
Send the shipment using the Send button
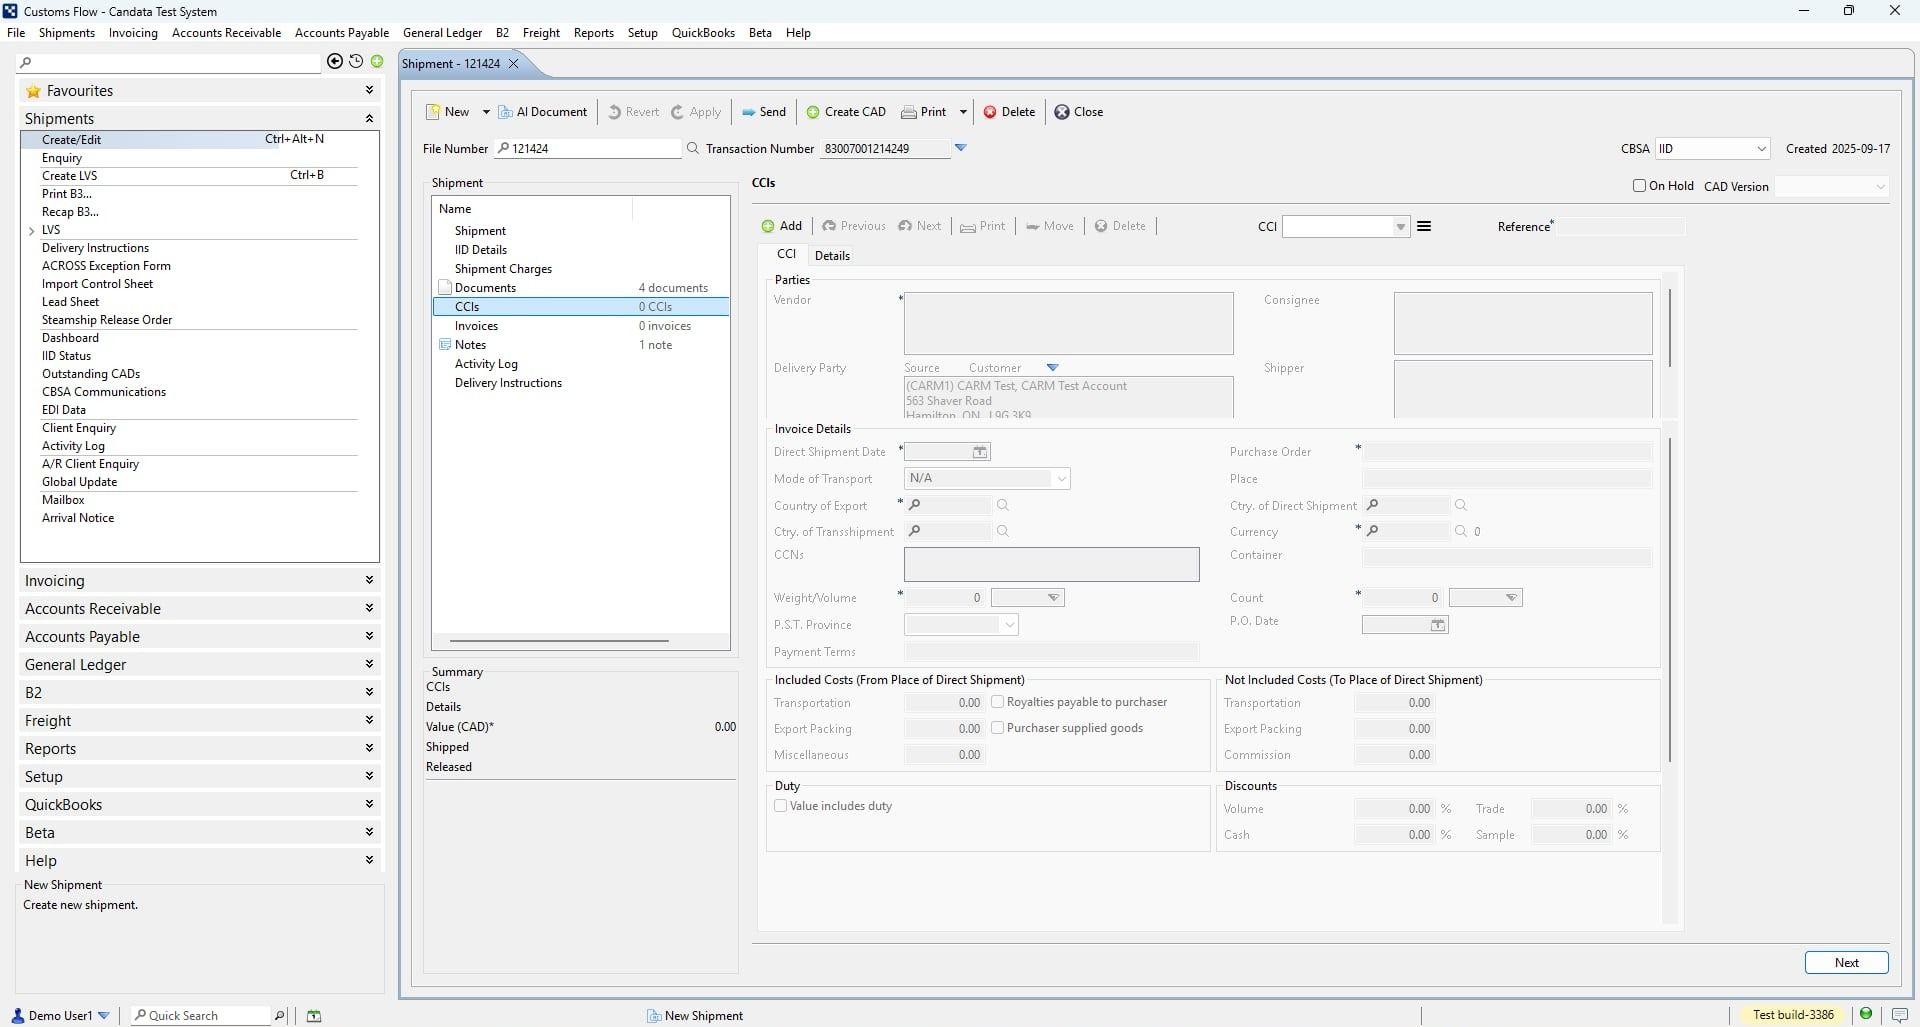point(764,112)
